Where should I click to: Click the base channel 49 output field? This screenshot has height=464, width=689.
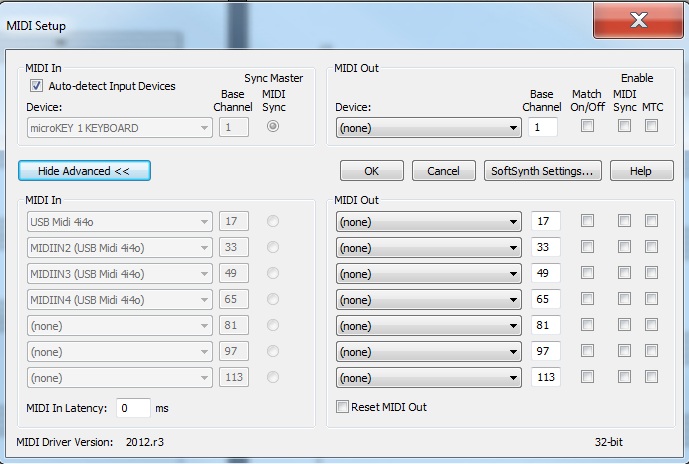tap(545, 274)
